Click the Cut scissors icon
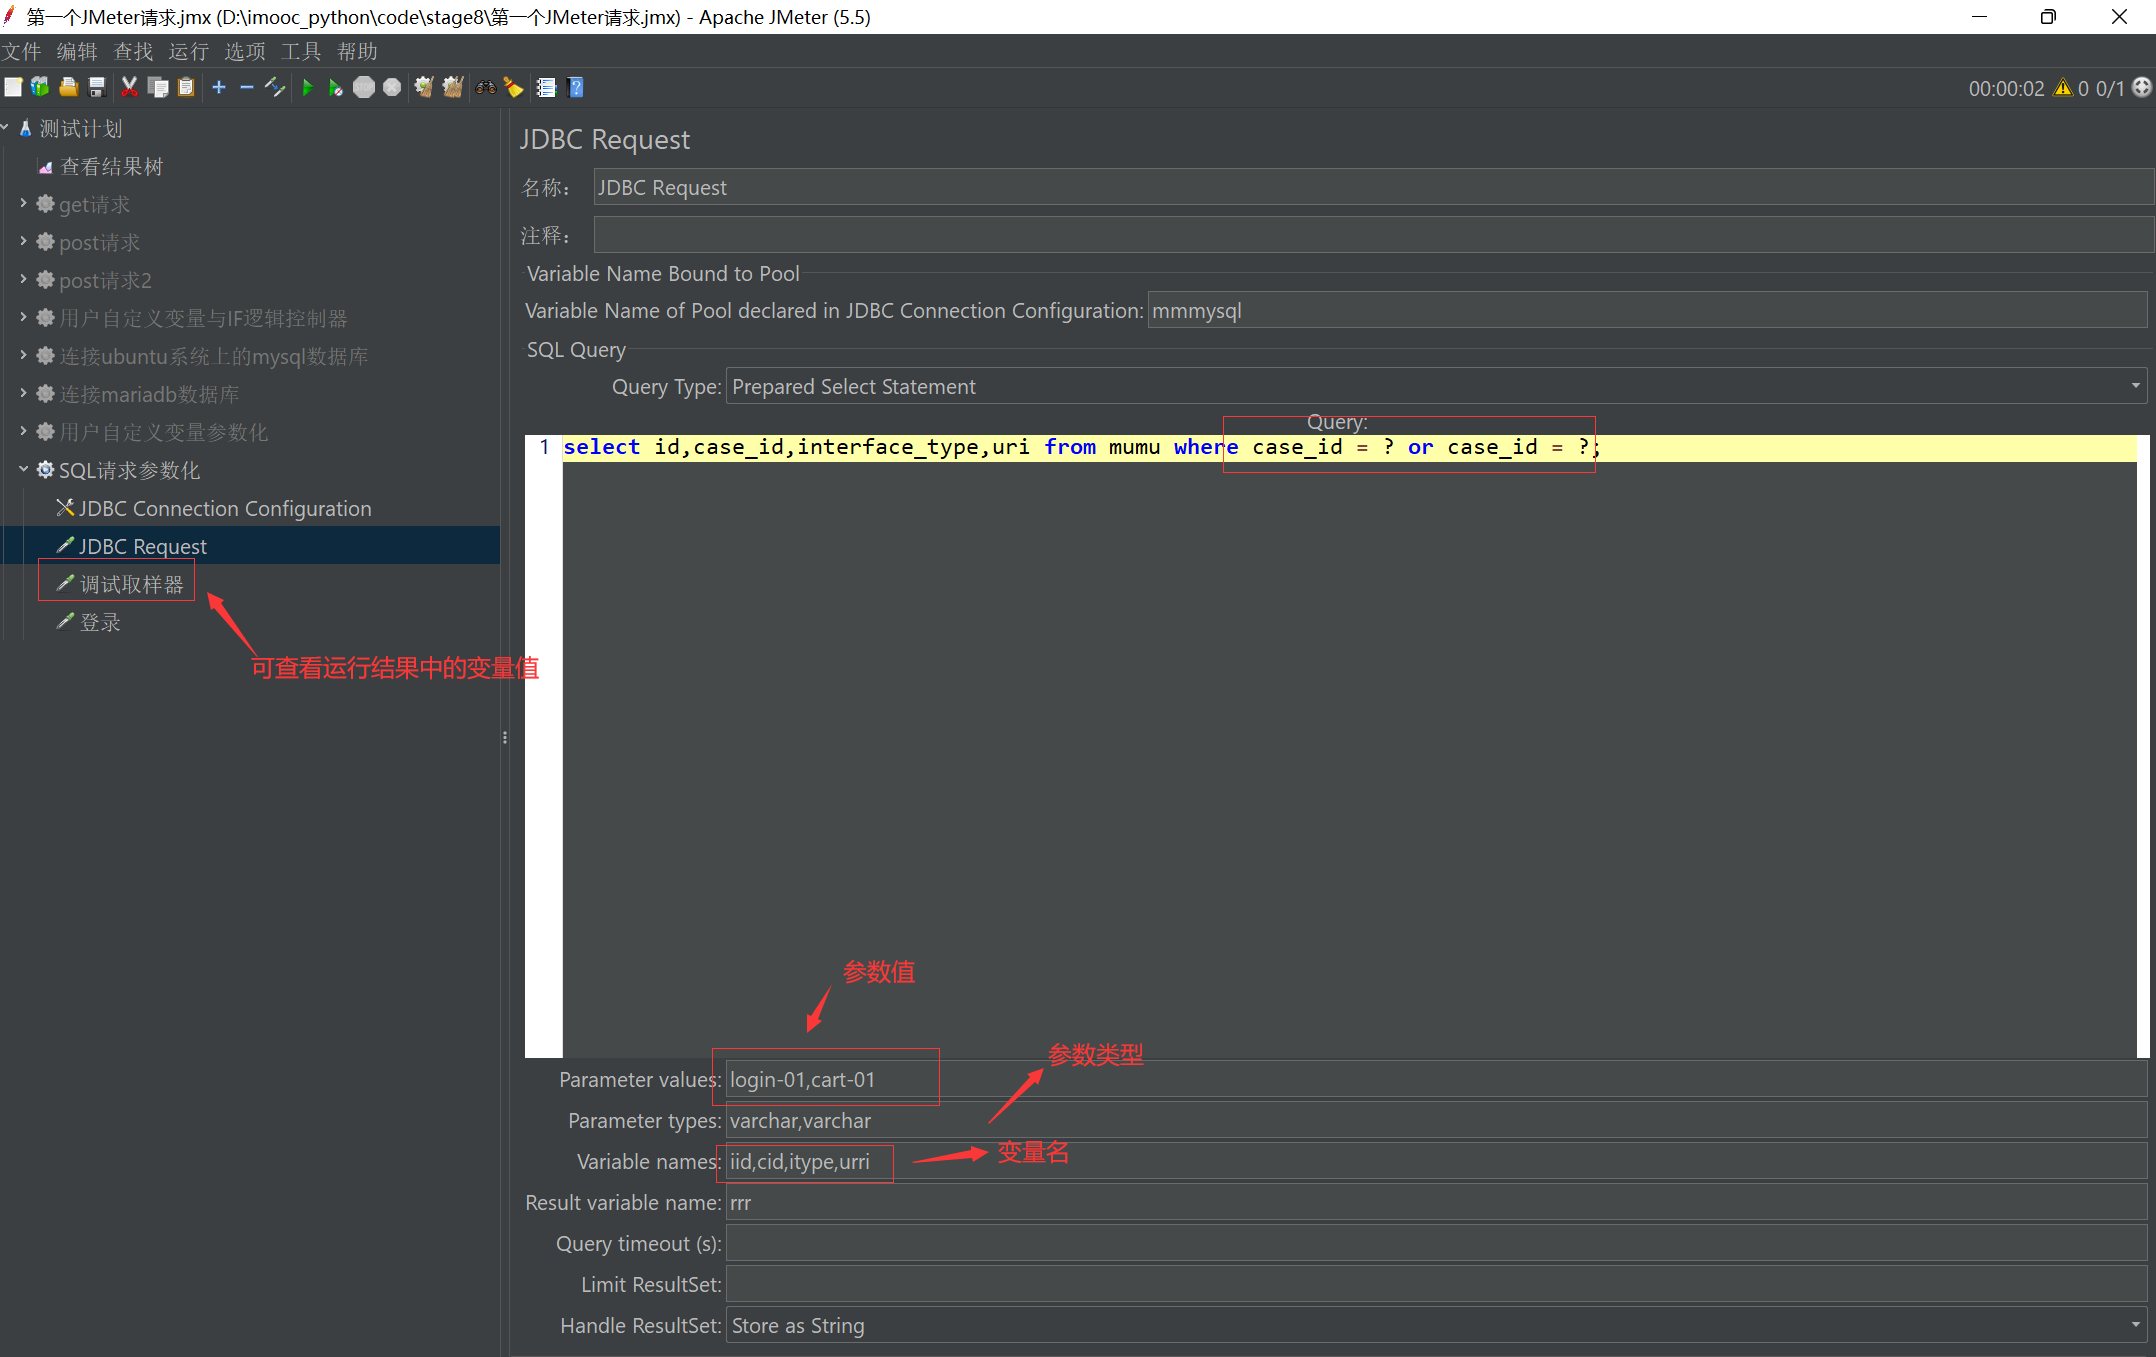 (129, 88)
